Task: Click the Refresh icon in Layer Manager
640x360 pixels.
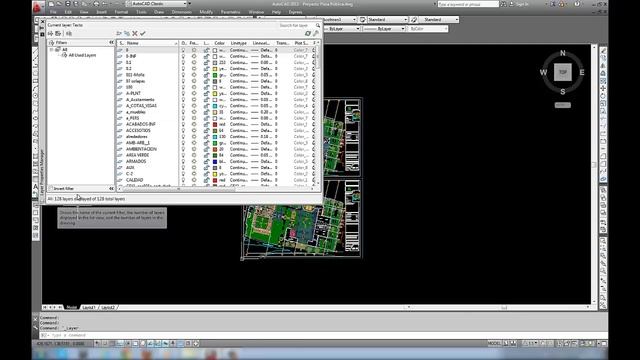Action: 308,33
